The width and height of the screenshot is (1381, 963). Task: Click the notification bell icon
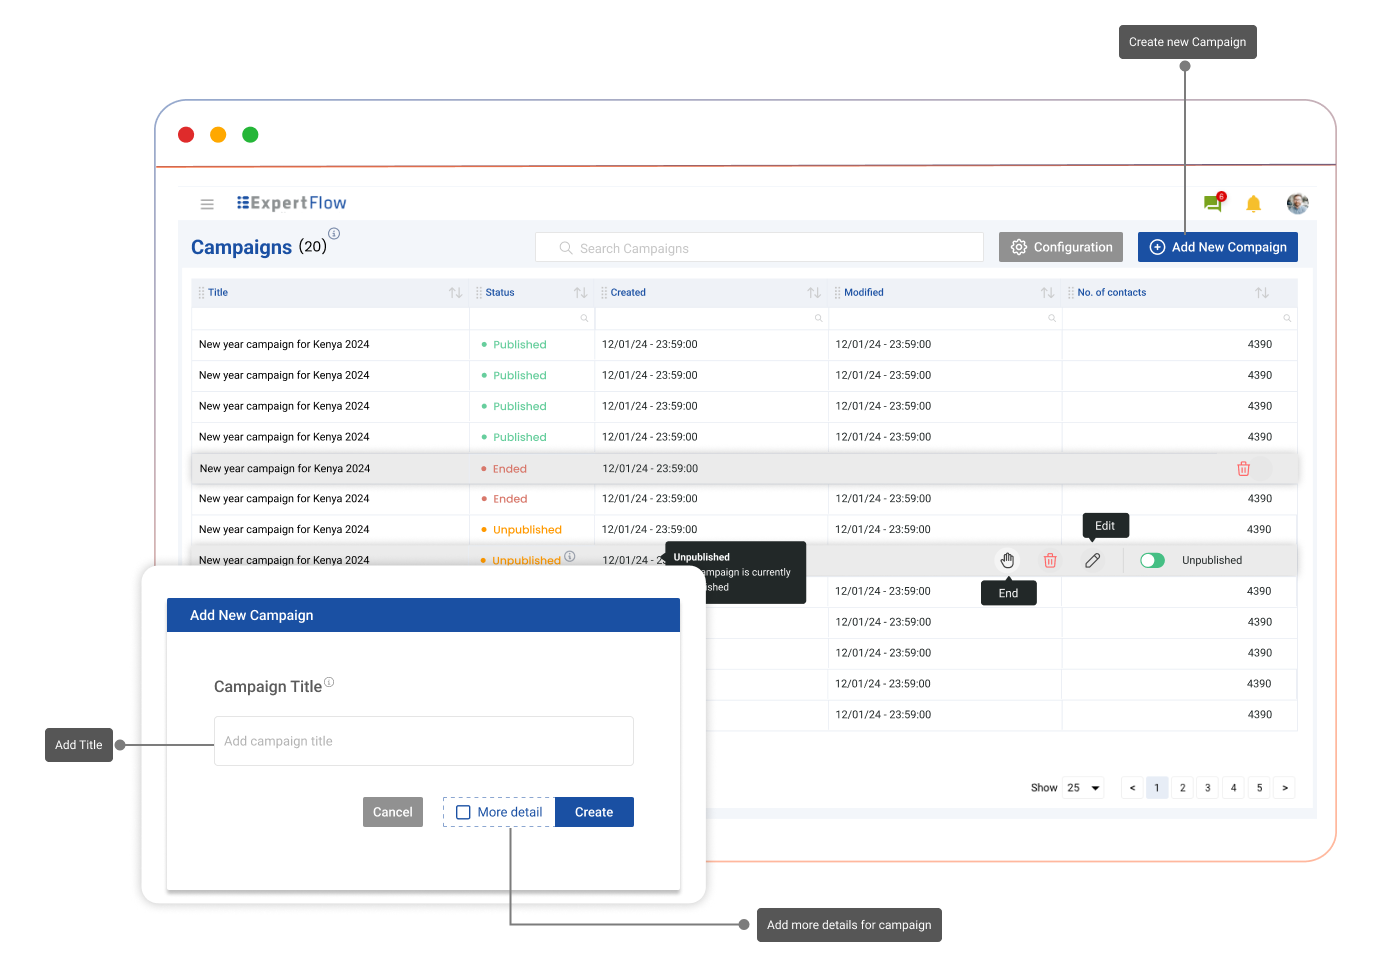click(1253, 204)
